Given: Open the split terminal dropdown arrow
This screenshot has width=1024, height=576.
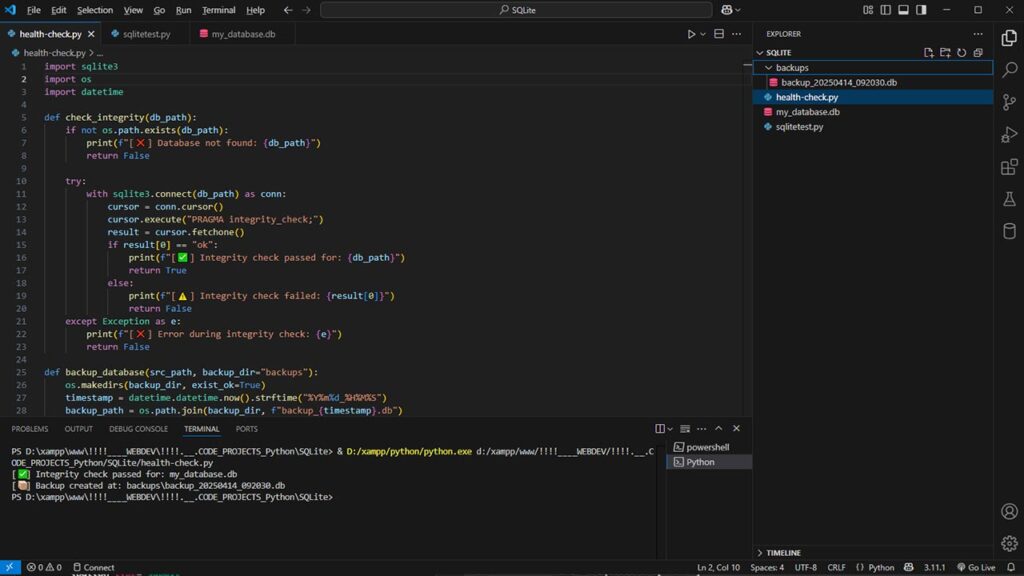Looking at the screenshot, I should tap(670, 428).
